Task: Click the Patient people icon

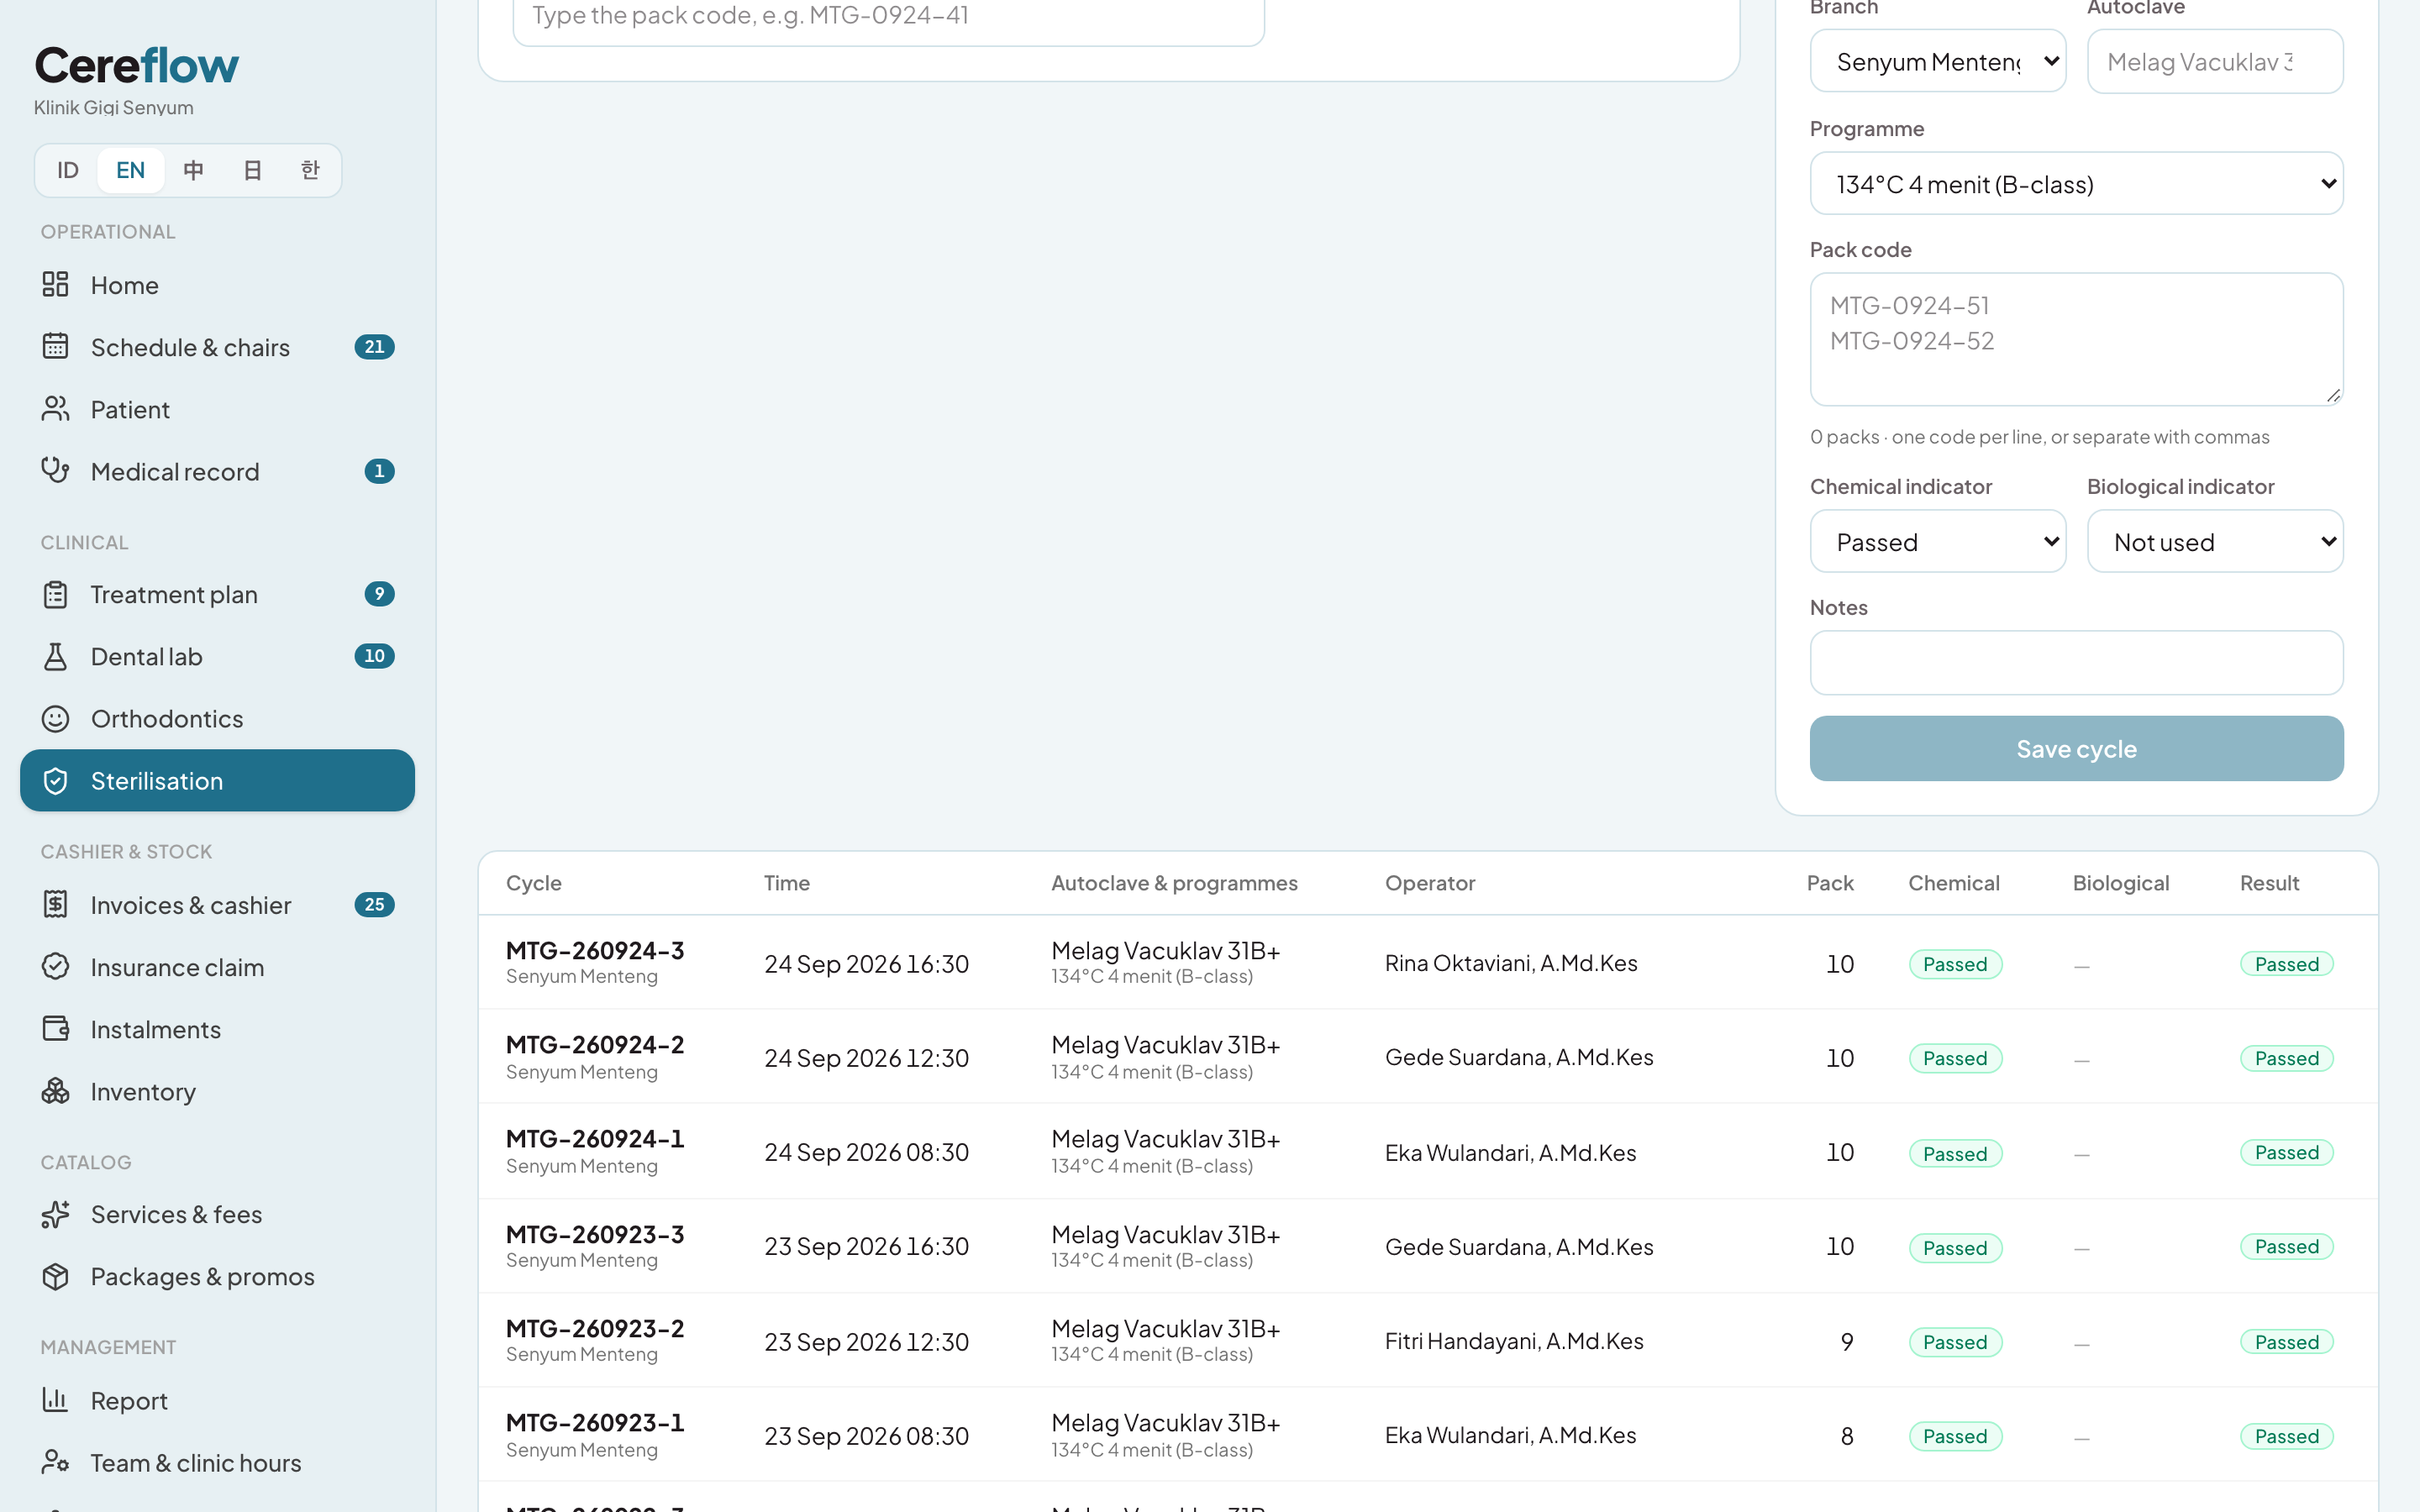Action: click(55, 409)
